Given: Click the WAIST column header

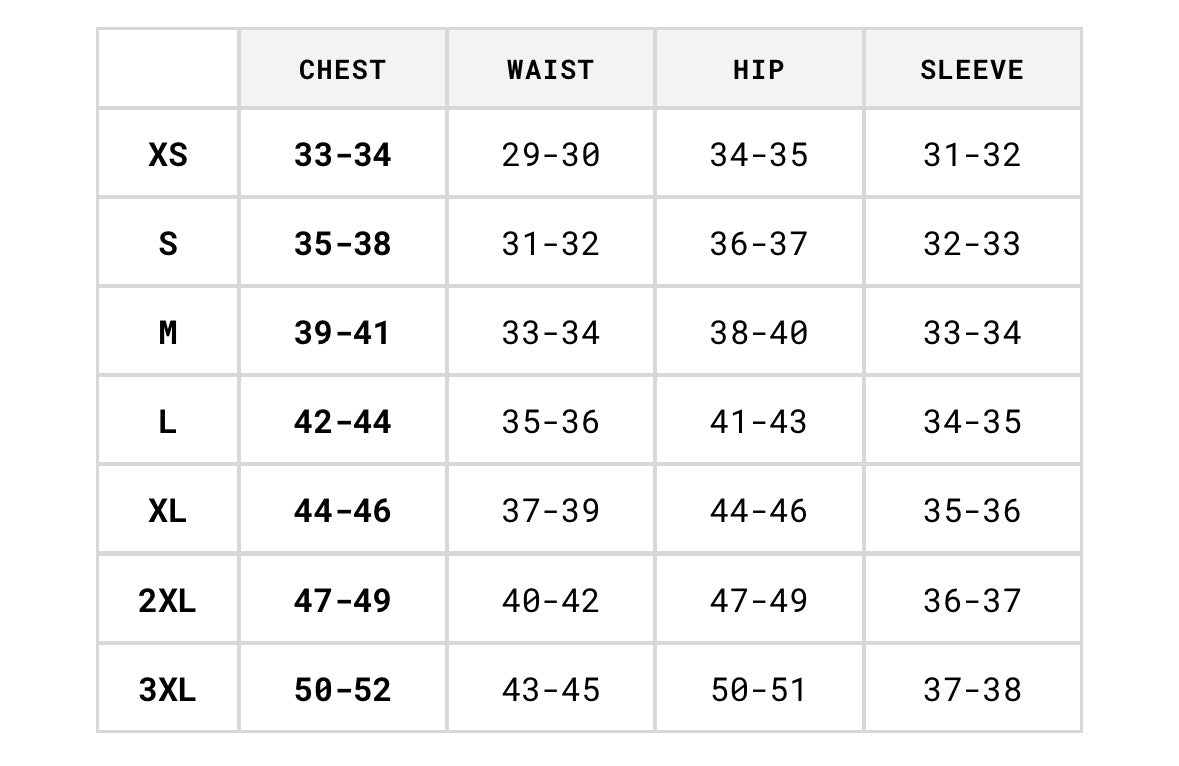Looking at the screenshot, I should click(x=550, y=70).
